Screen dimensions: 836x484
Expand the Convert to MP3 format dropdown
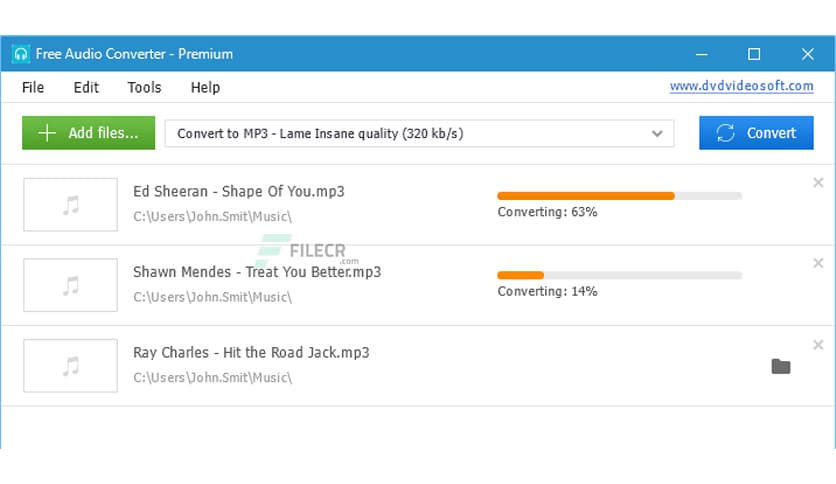coord(419,133)
